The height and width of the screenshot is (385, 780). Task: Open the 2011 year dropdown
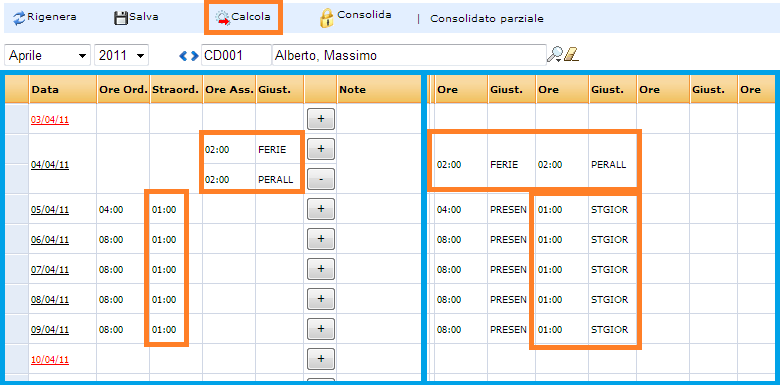pyautogui.click(x=121, y=55)
